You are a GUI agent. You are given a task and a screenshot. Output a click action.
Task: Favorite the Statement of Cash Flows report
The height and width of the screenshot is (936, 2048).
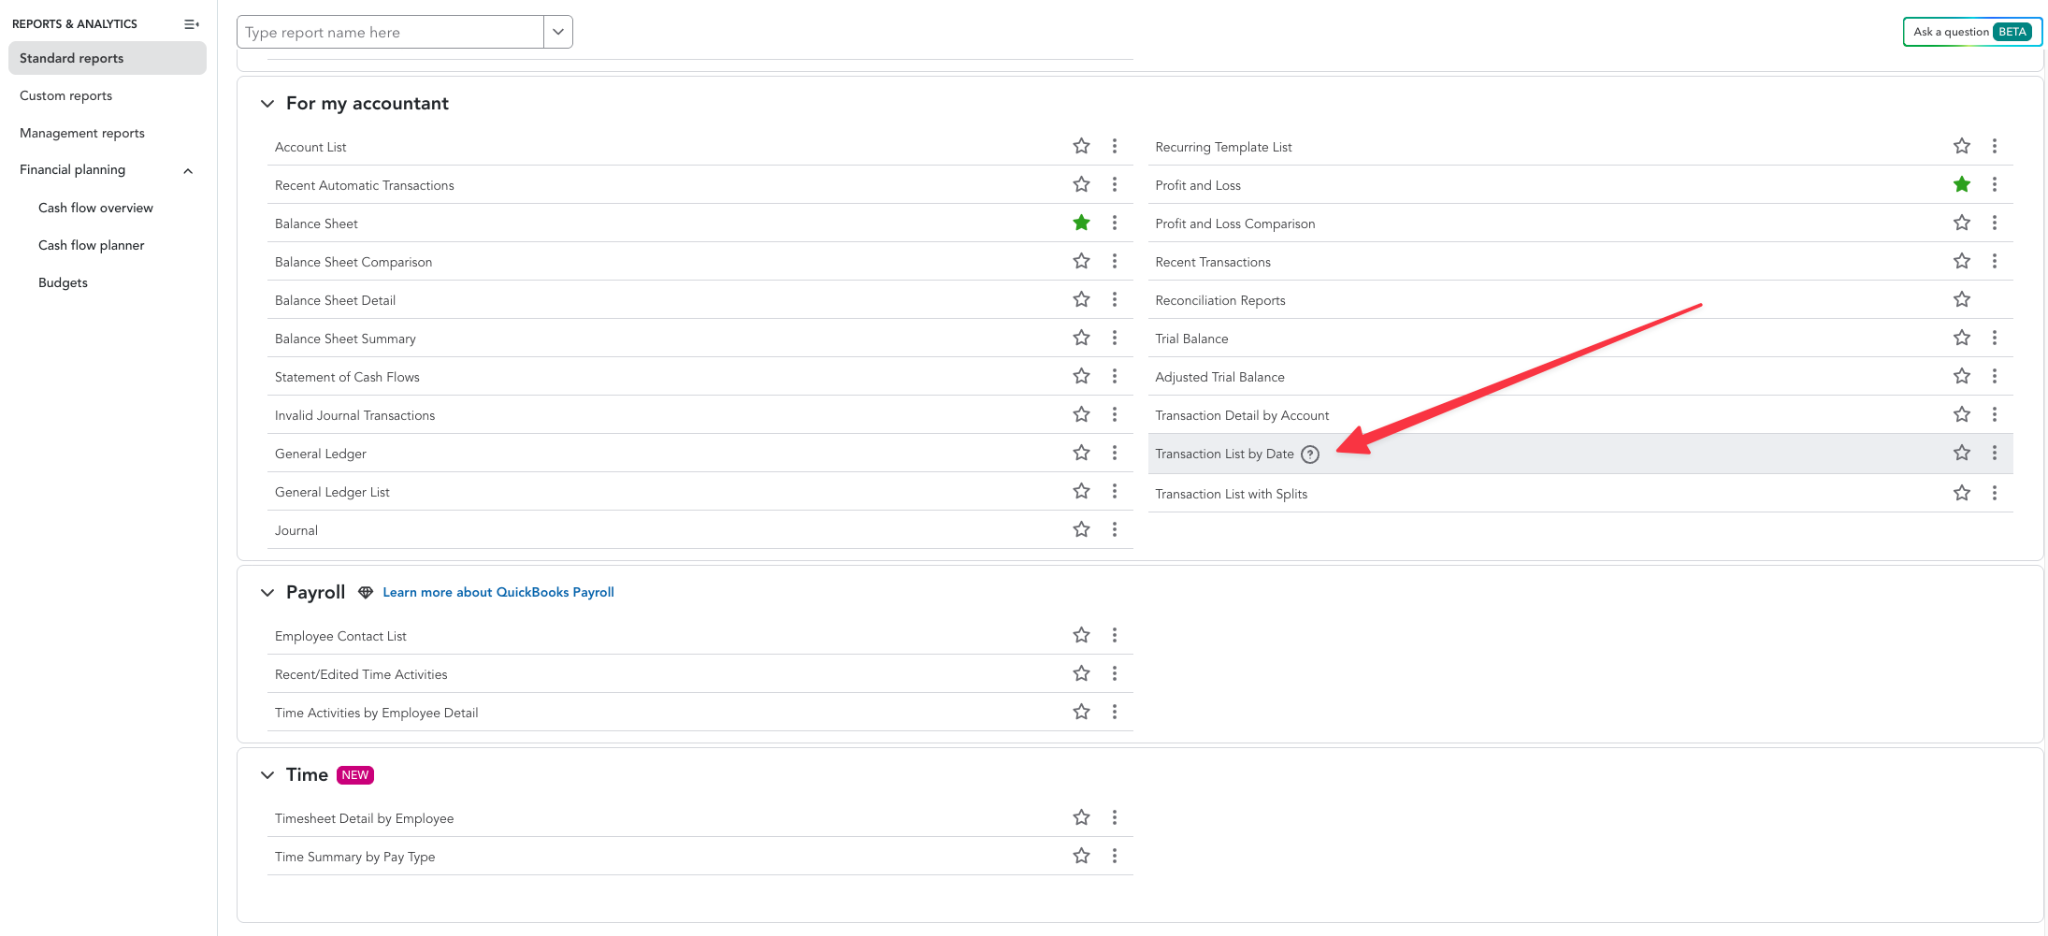(1081, 376)
